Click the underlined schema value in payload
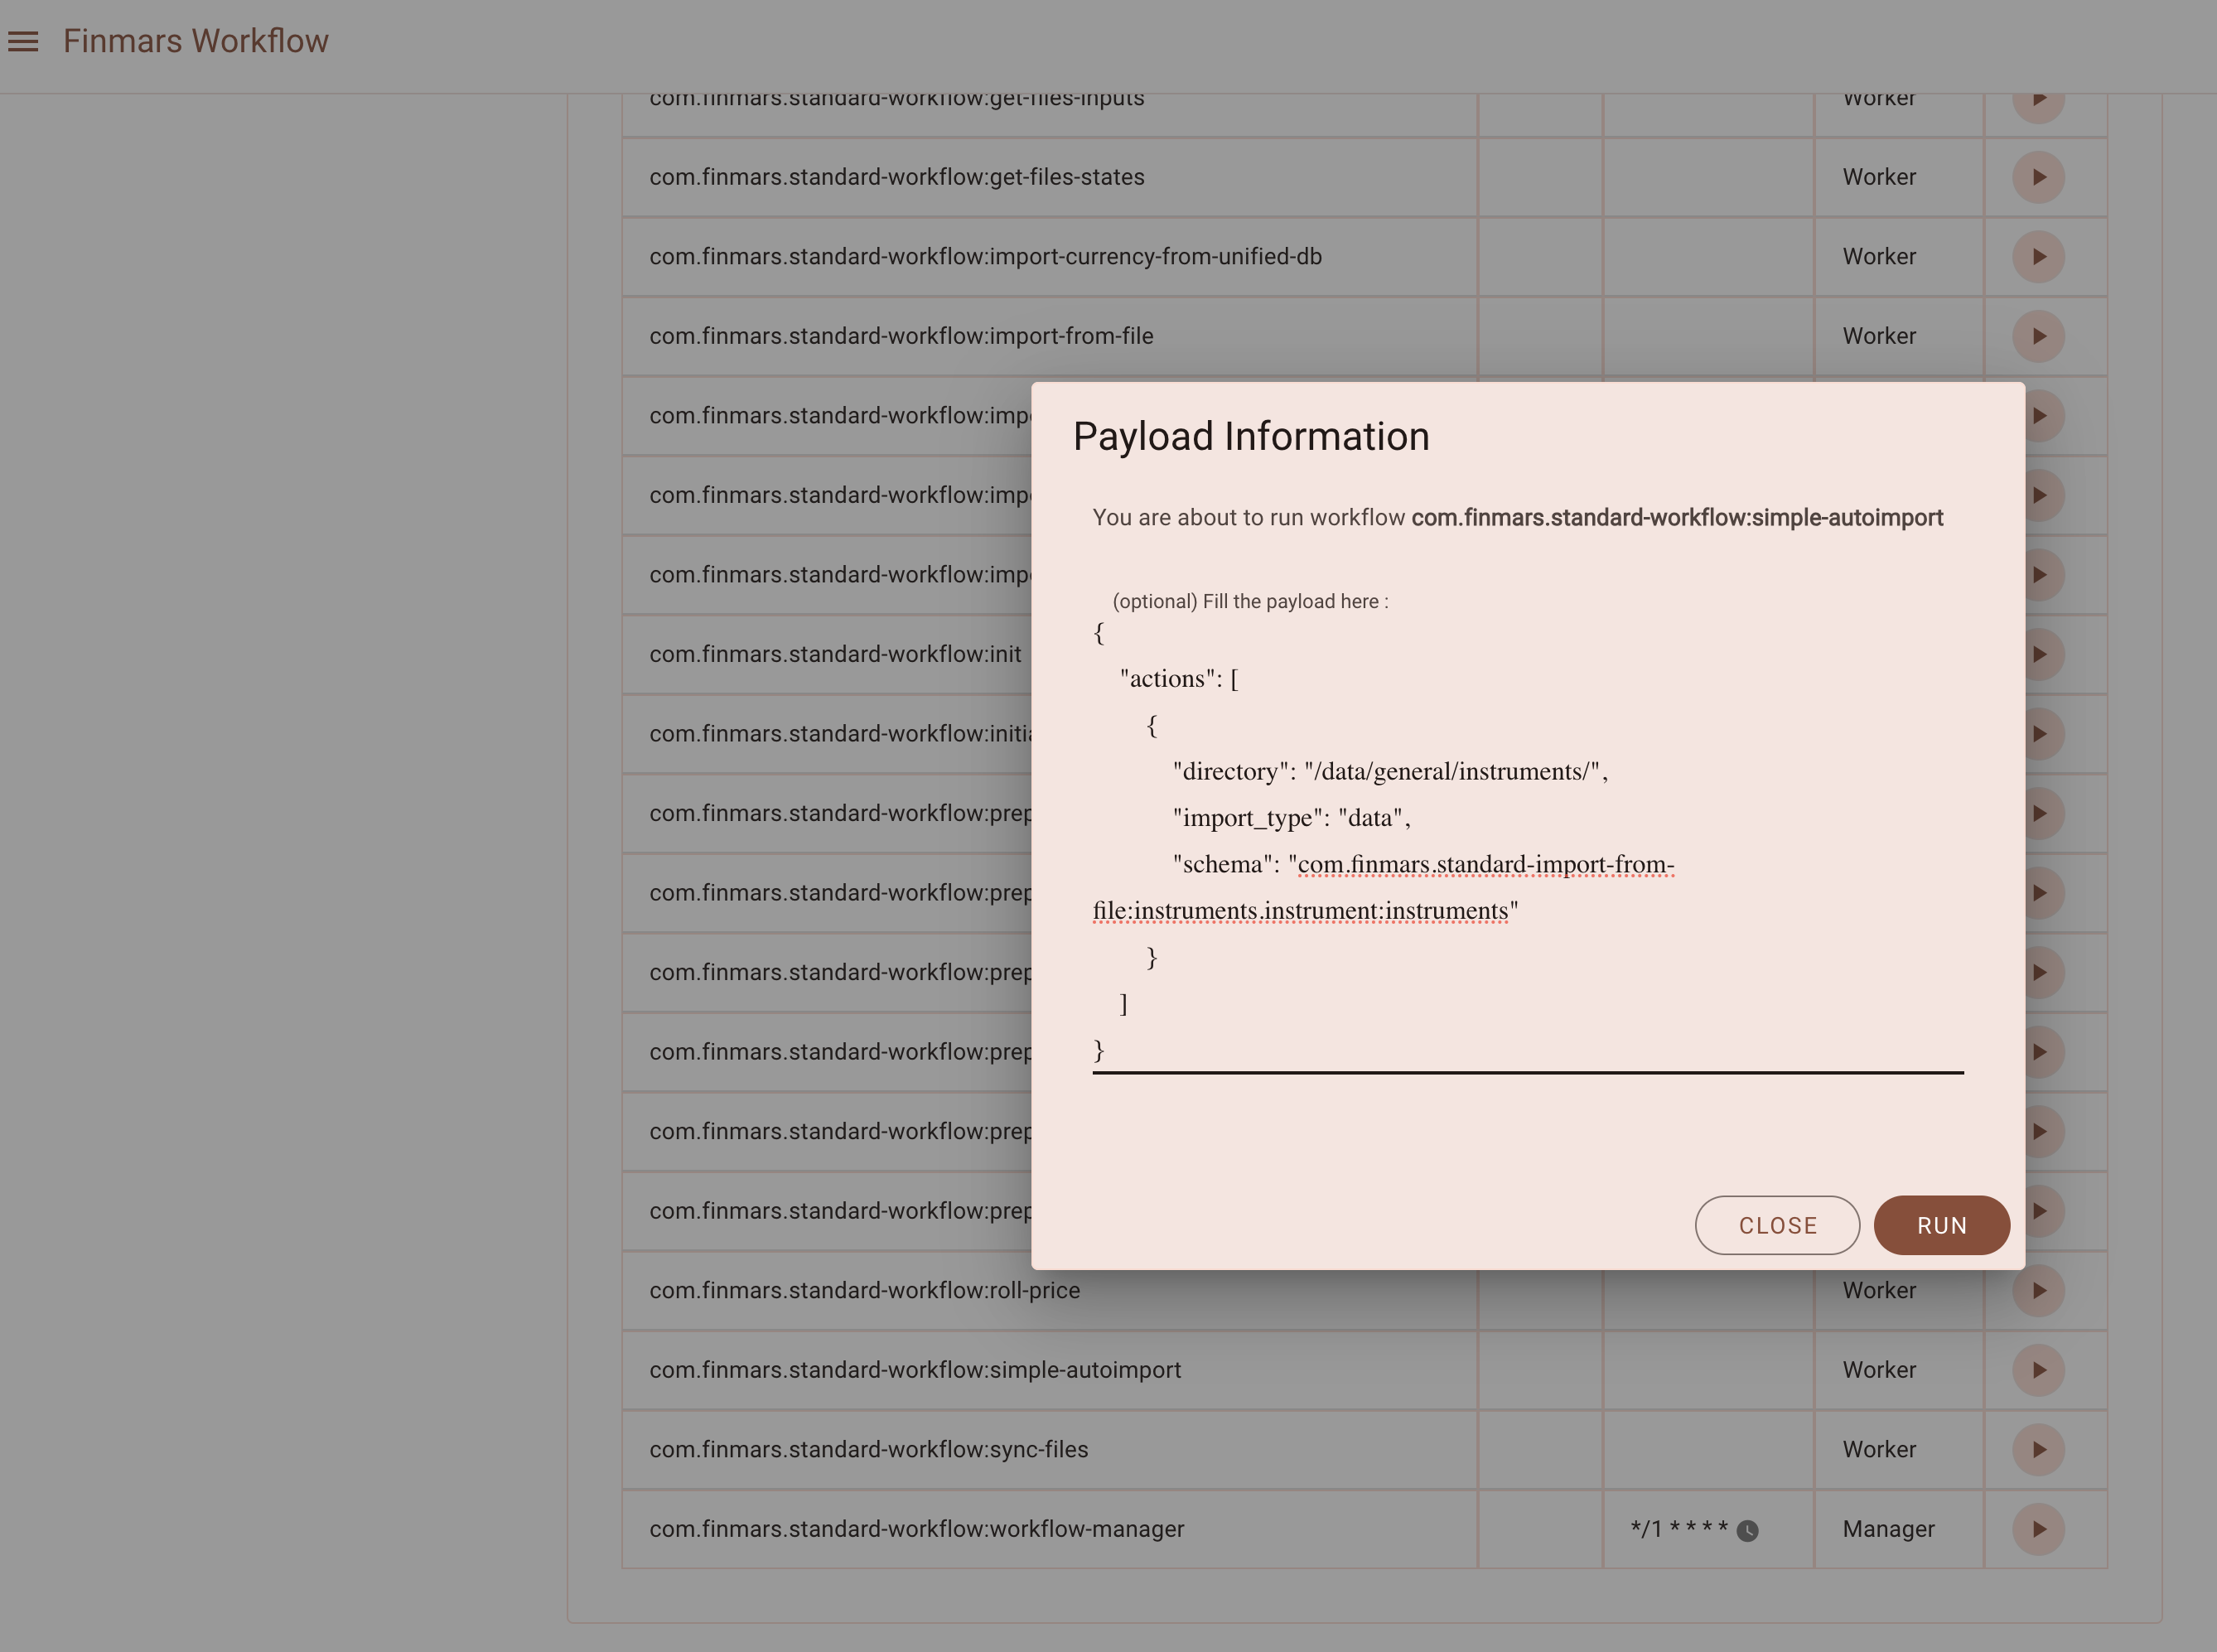Screen dimensions: 2217x1652 [1384, 888]
